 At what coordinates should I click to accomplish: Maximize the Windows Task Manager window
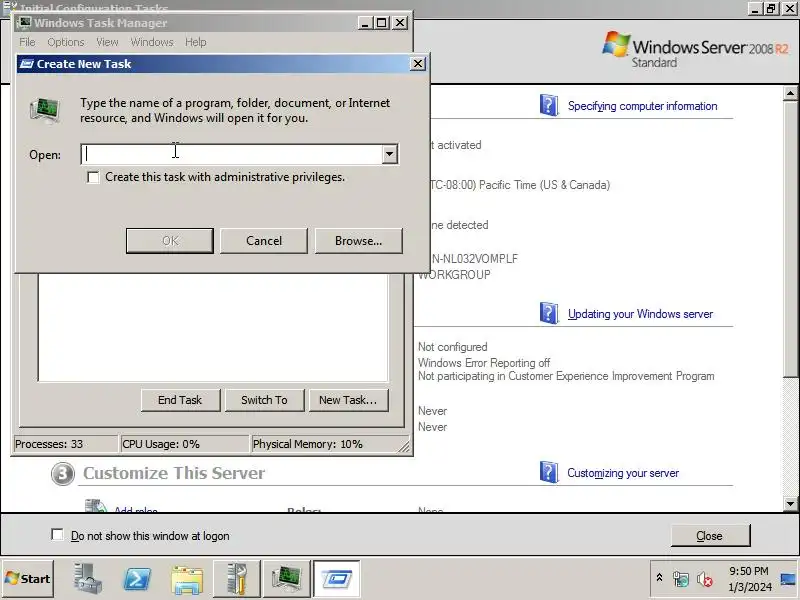[382, 22]
